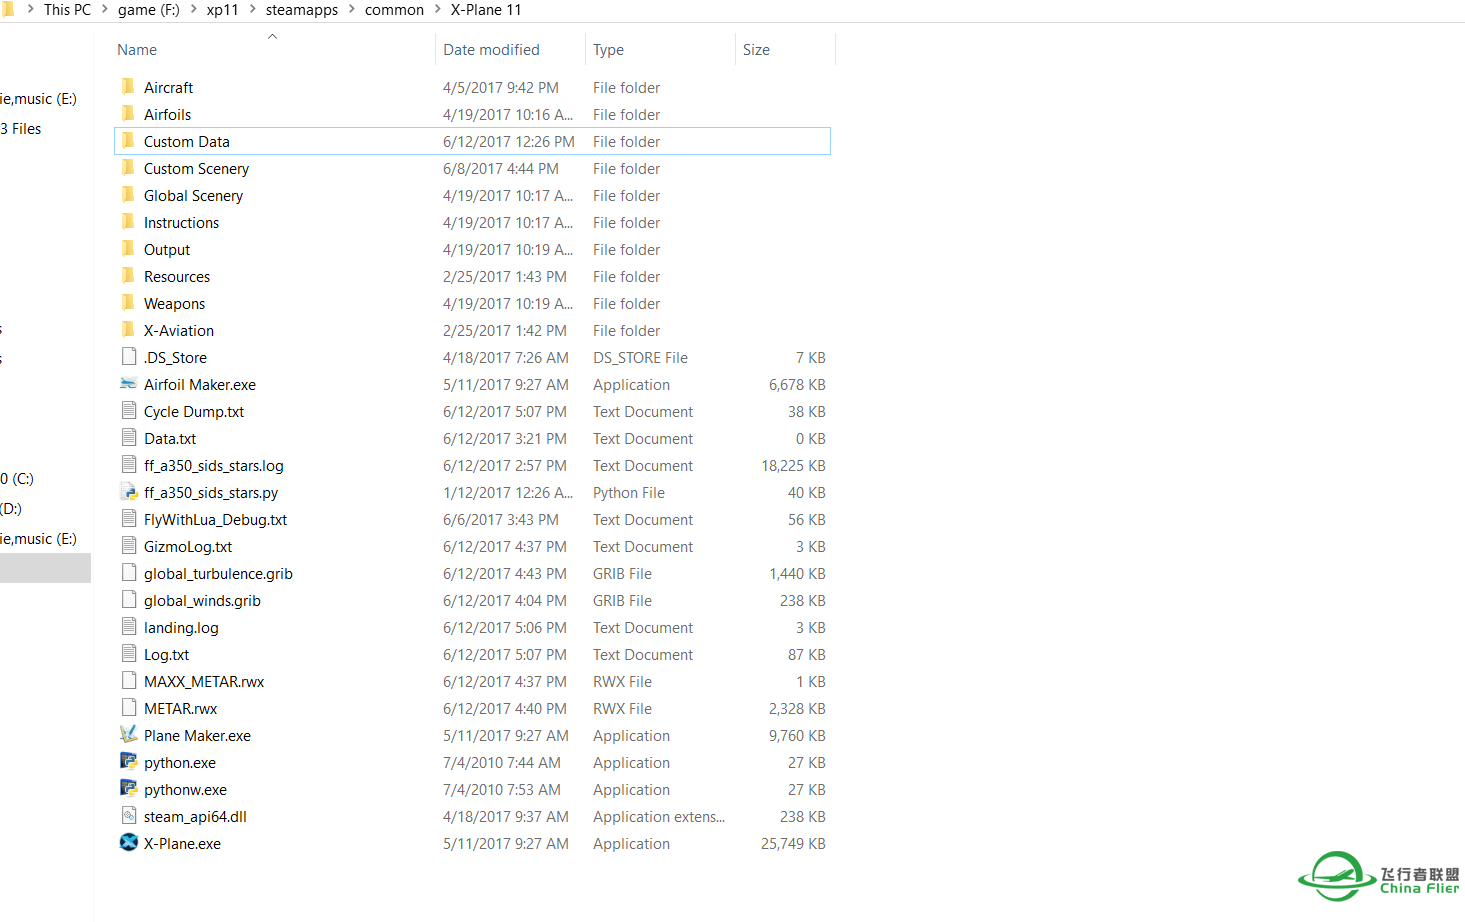
Task: Select the .DS_Store file icon
Action: pyautogui.click(x=128, y=357)
